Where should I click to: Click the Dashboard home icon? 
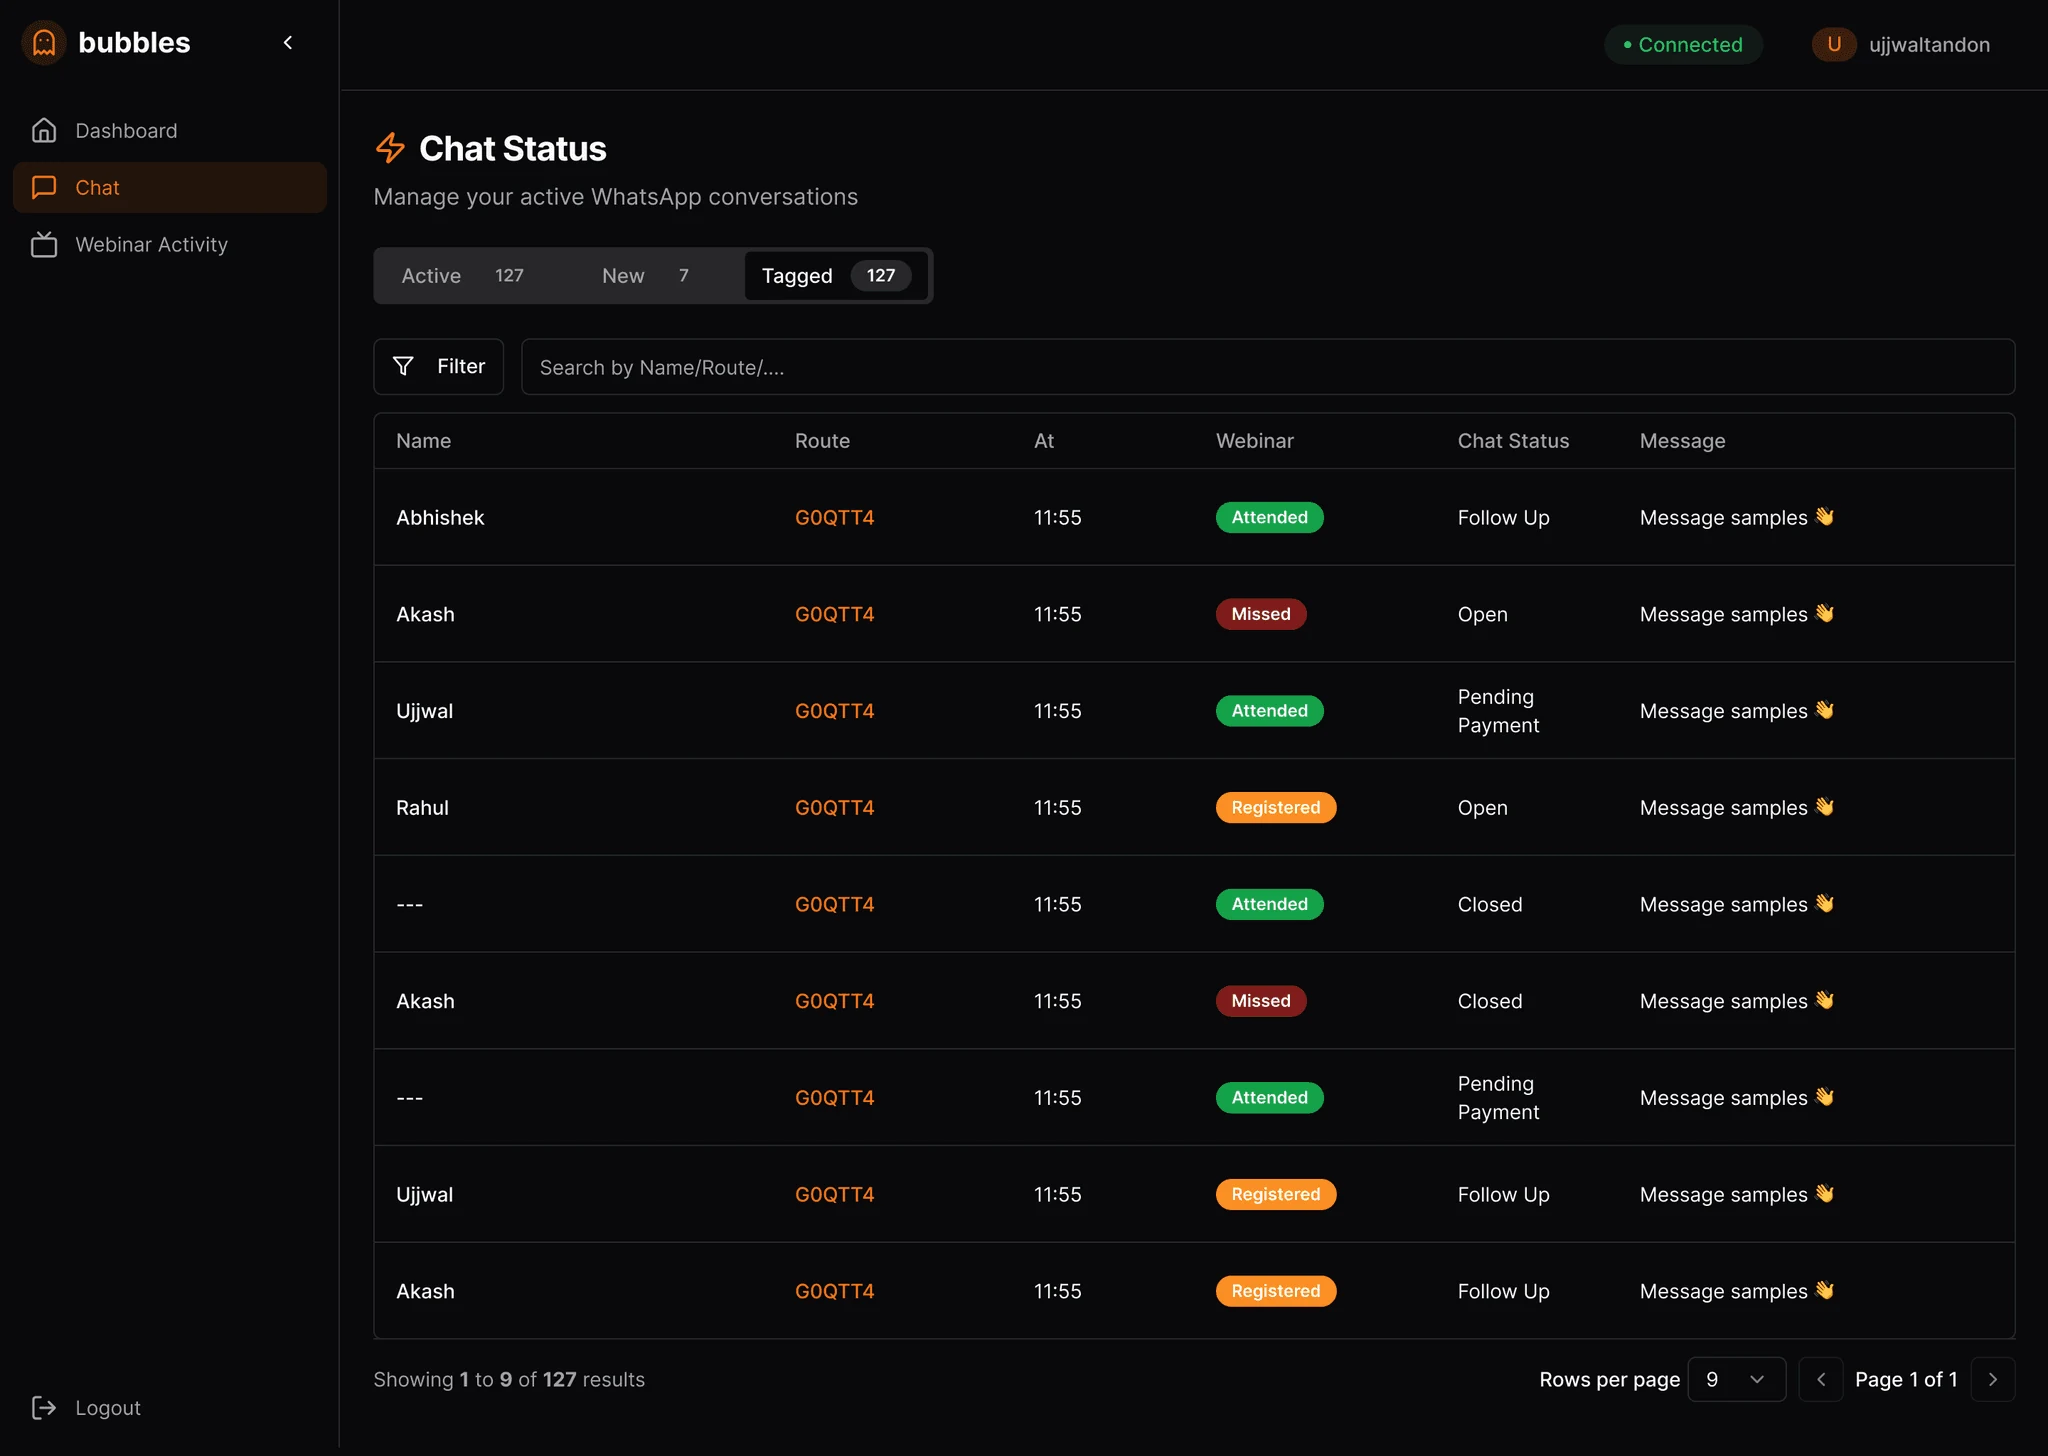coord(44,131)
